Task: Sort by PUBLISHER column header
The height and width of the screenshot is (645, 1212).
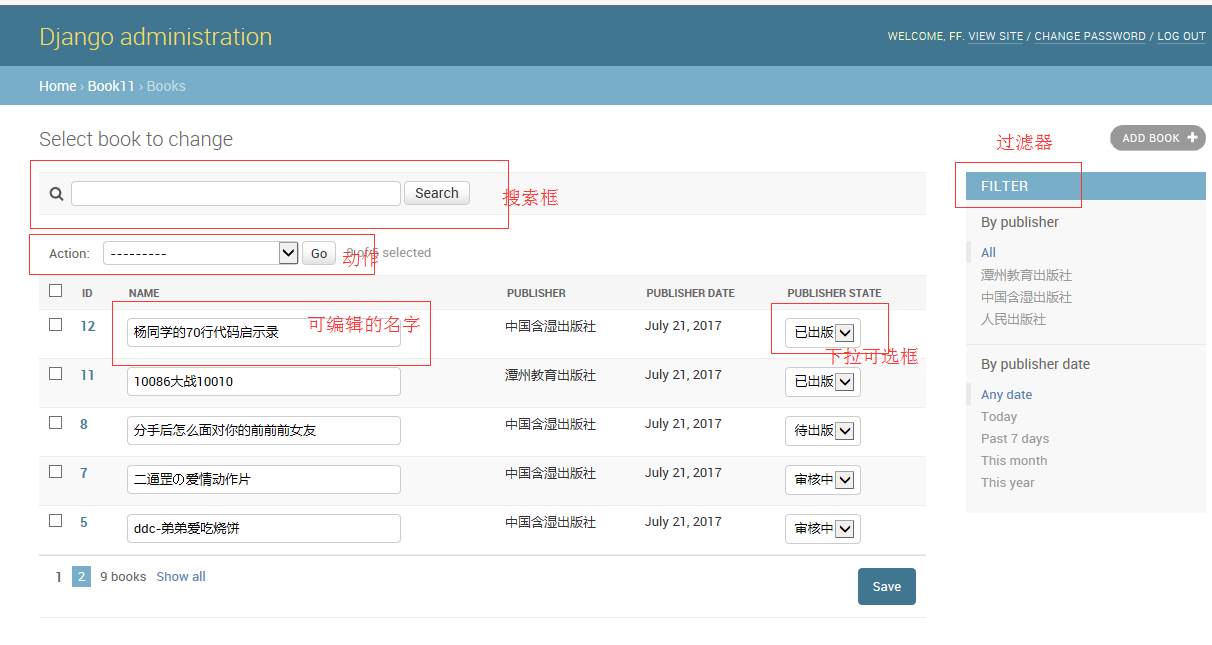Action: (x=536, y=293)
